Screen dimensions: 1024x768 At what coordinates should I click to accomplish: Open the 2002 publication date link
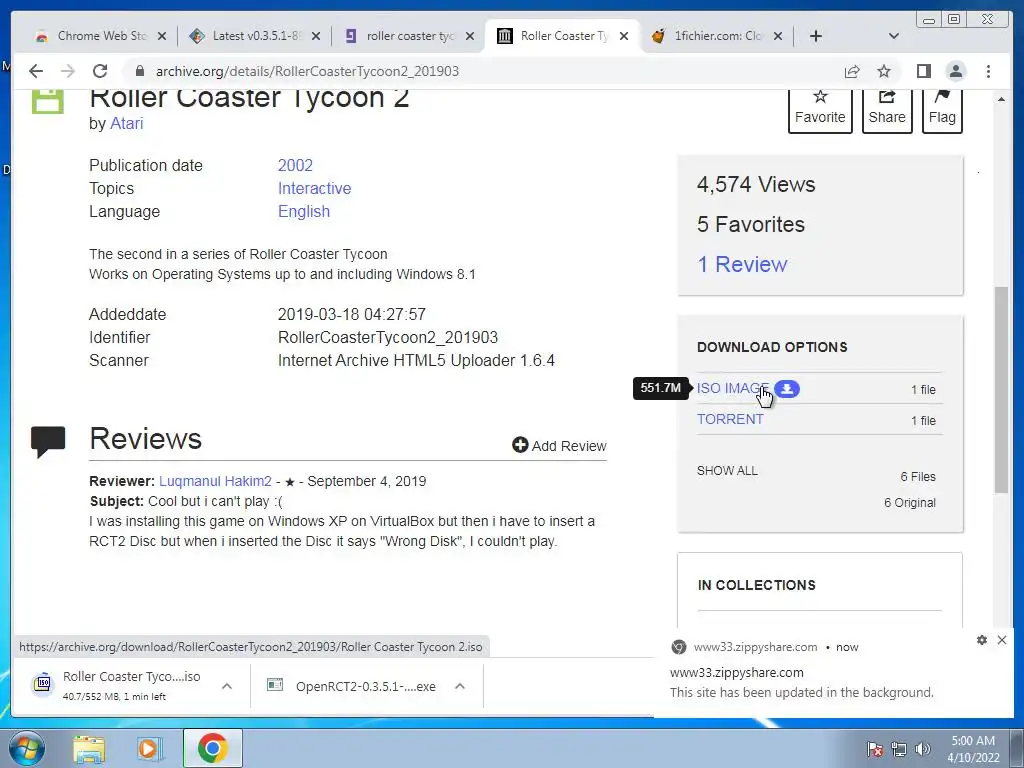pyautogui.click(x=295, y=165)
